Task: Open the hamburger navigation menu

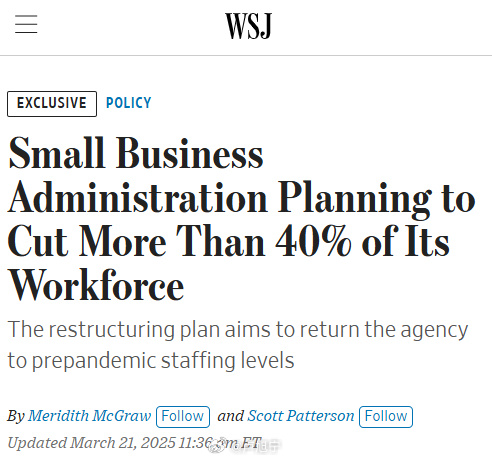Action: click(26, 24)
